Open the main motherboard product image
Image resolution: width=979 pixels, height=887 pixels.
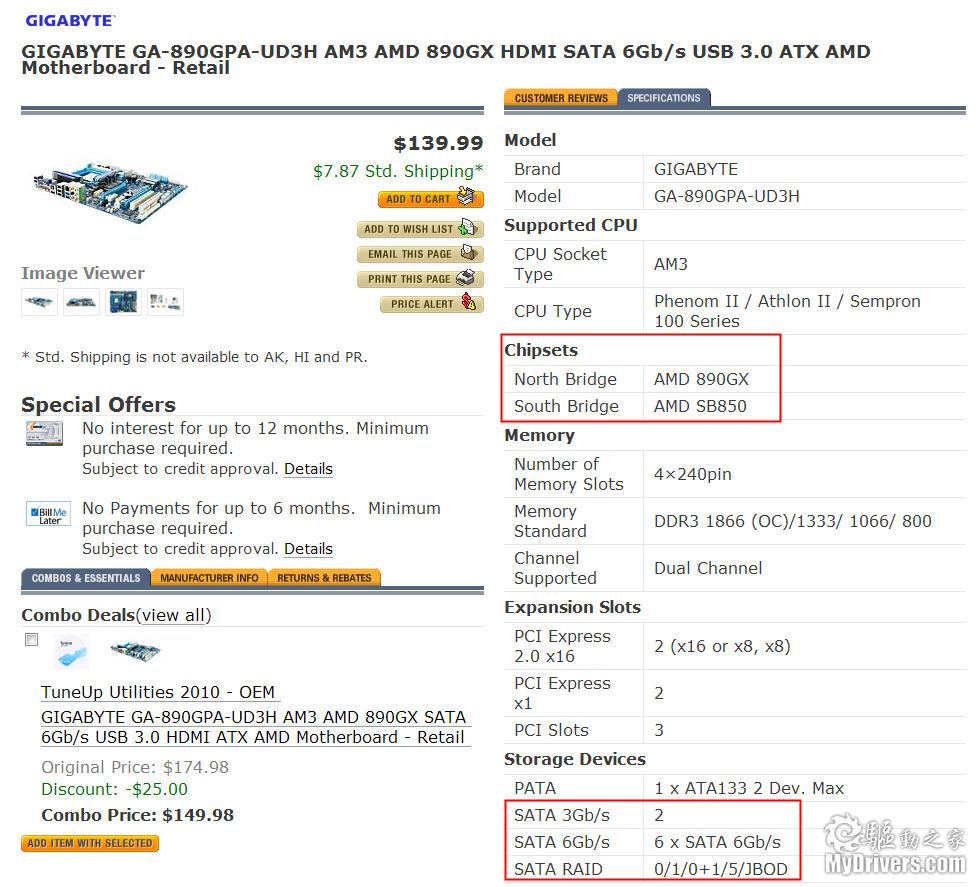pyautogui.click(x=110, y=193)
